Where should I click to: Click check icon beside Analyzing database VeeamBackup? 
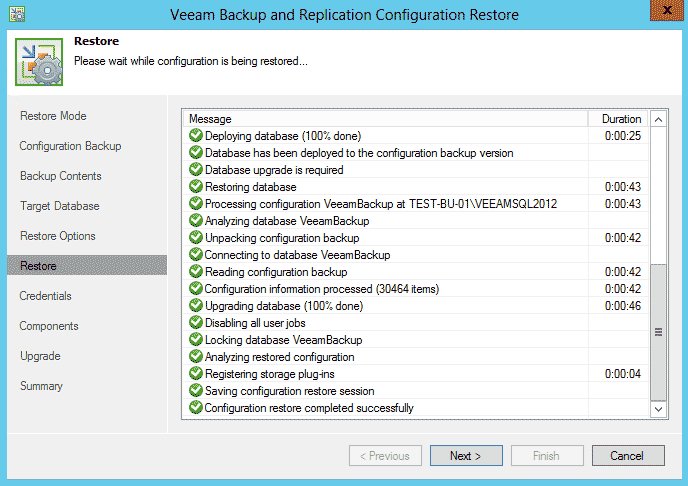pyautogui.click(x=195, y=220)
